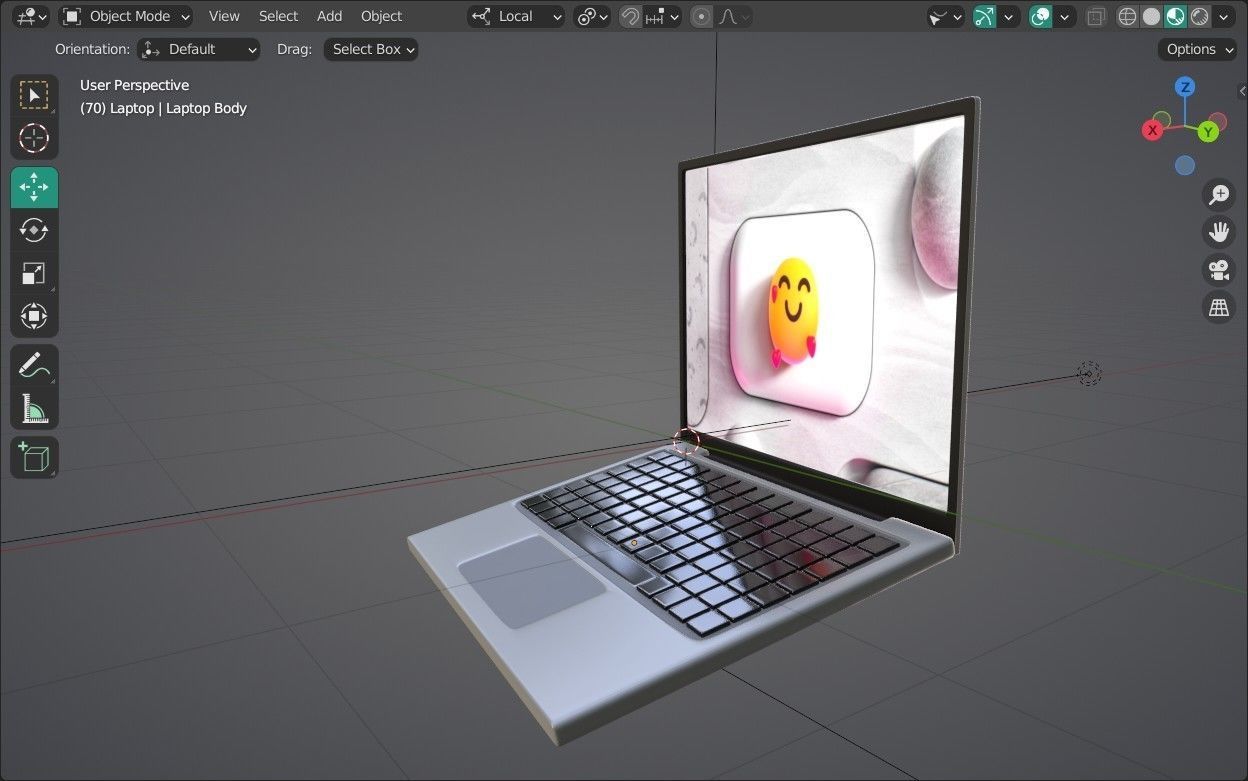This screenshot has height=781, width=1248.
Task: Select the Scale tool
Action: click(x=34, y=273)
